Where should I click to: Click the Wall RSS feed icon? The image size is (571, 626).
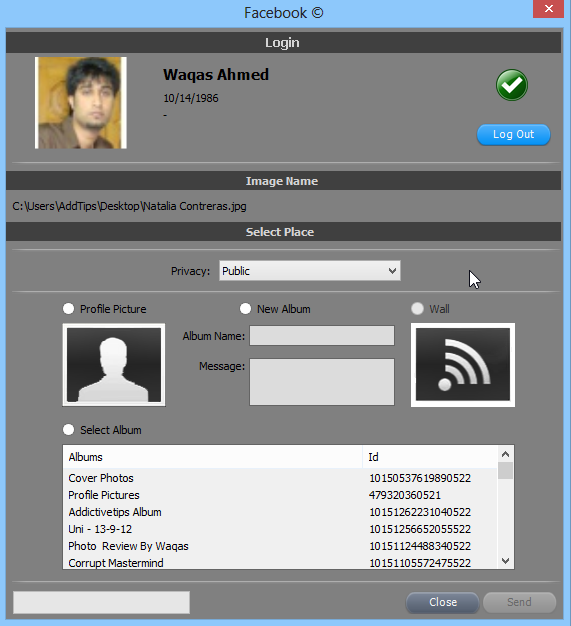pos(463,365)
